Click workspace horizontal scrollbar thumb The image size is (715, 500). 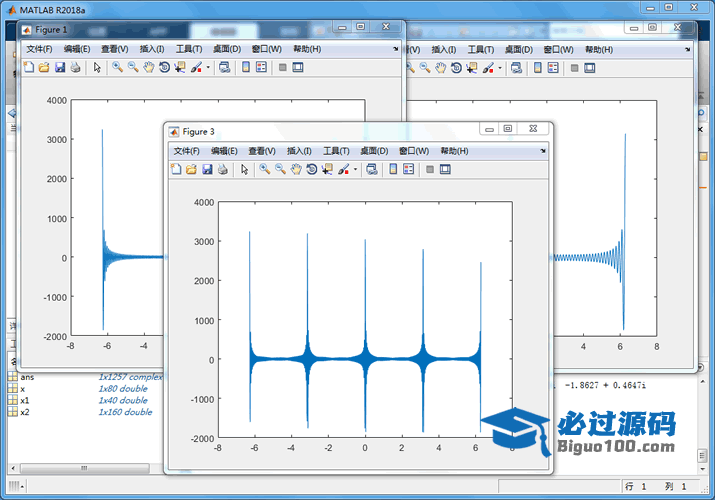point(84,468)
